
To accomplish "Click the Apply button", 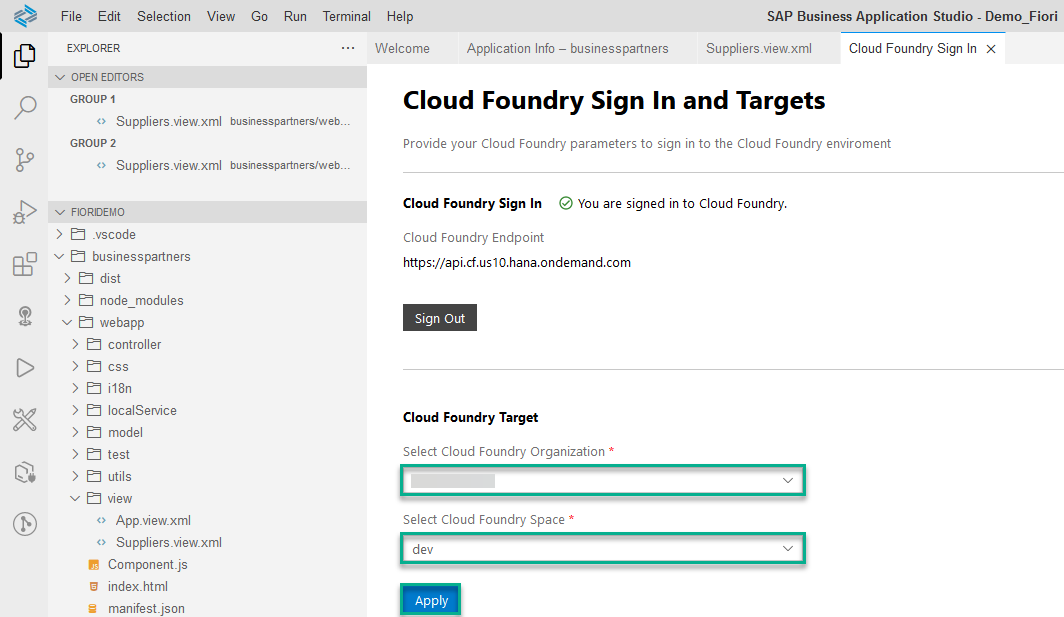I will [431, 600].
